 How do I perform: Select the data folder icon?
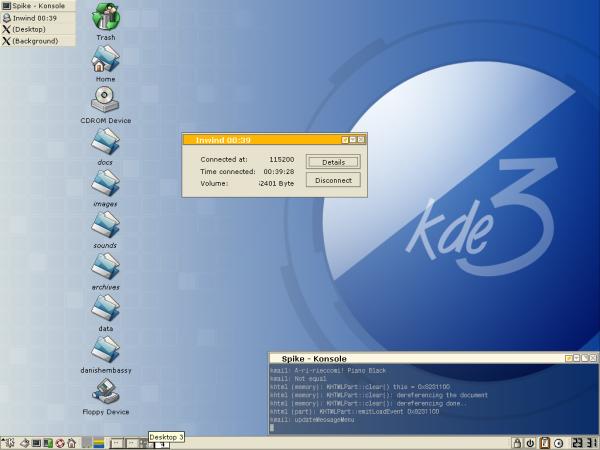(x=106, y=313)
